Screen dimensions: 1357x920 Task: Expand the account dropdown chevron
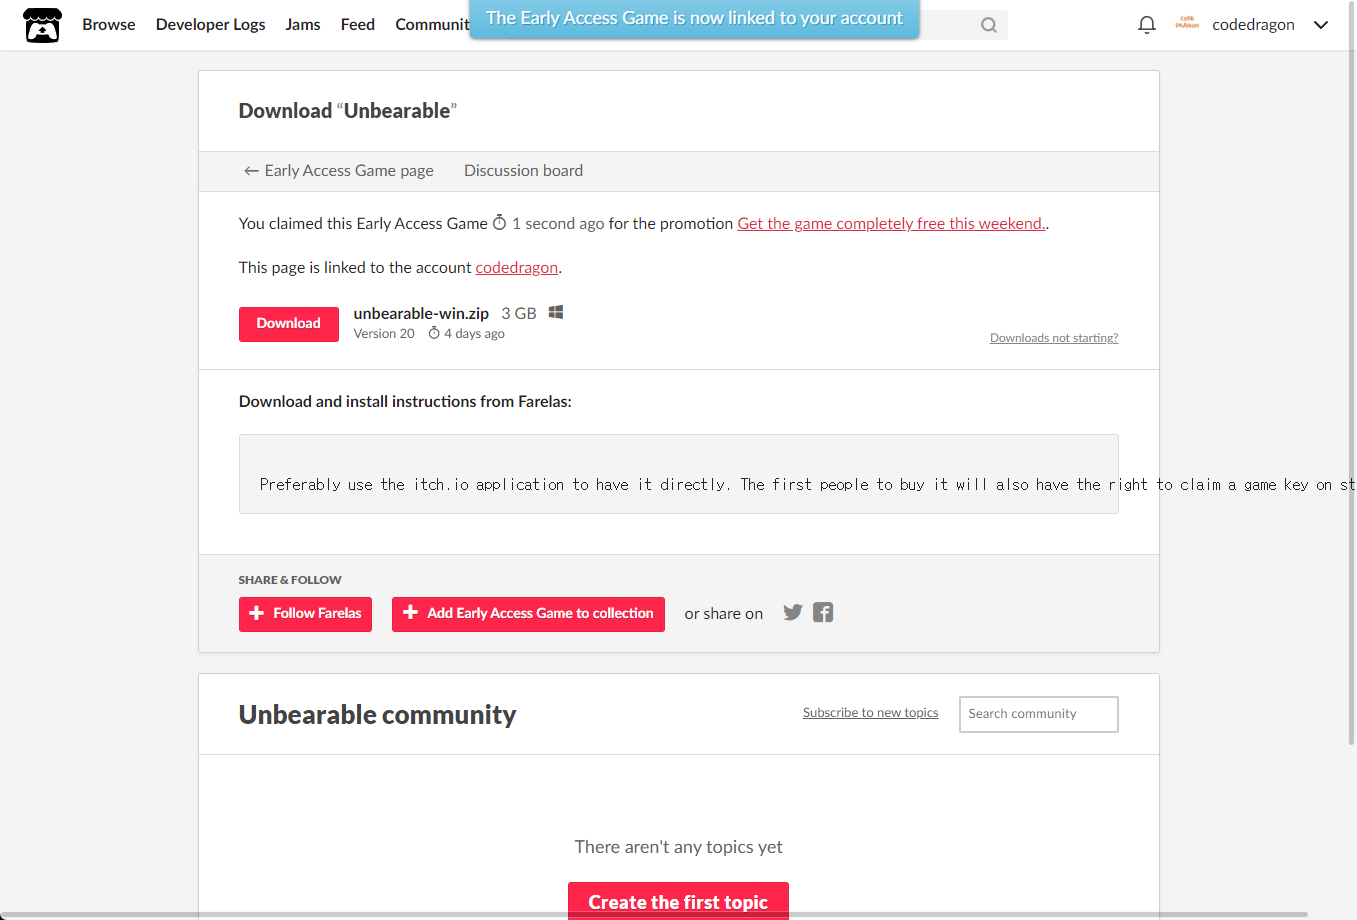click(x=1321, y=25)
